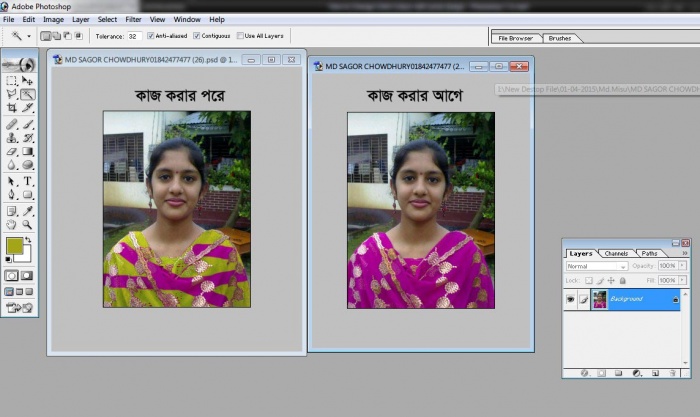Uncheck the Contiguous option

click(x=197, y=36)
